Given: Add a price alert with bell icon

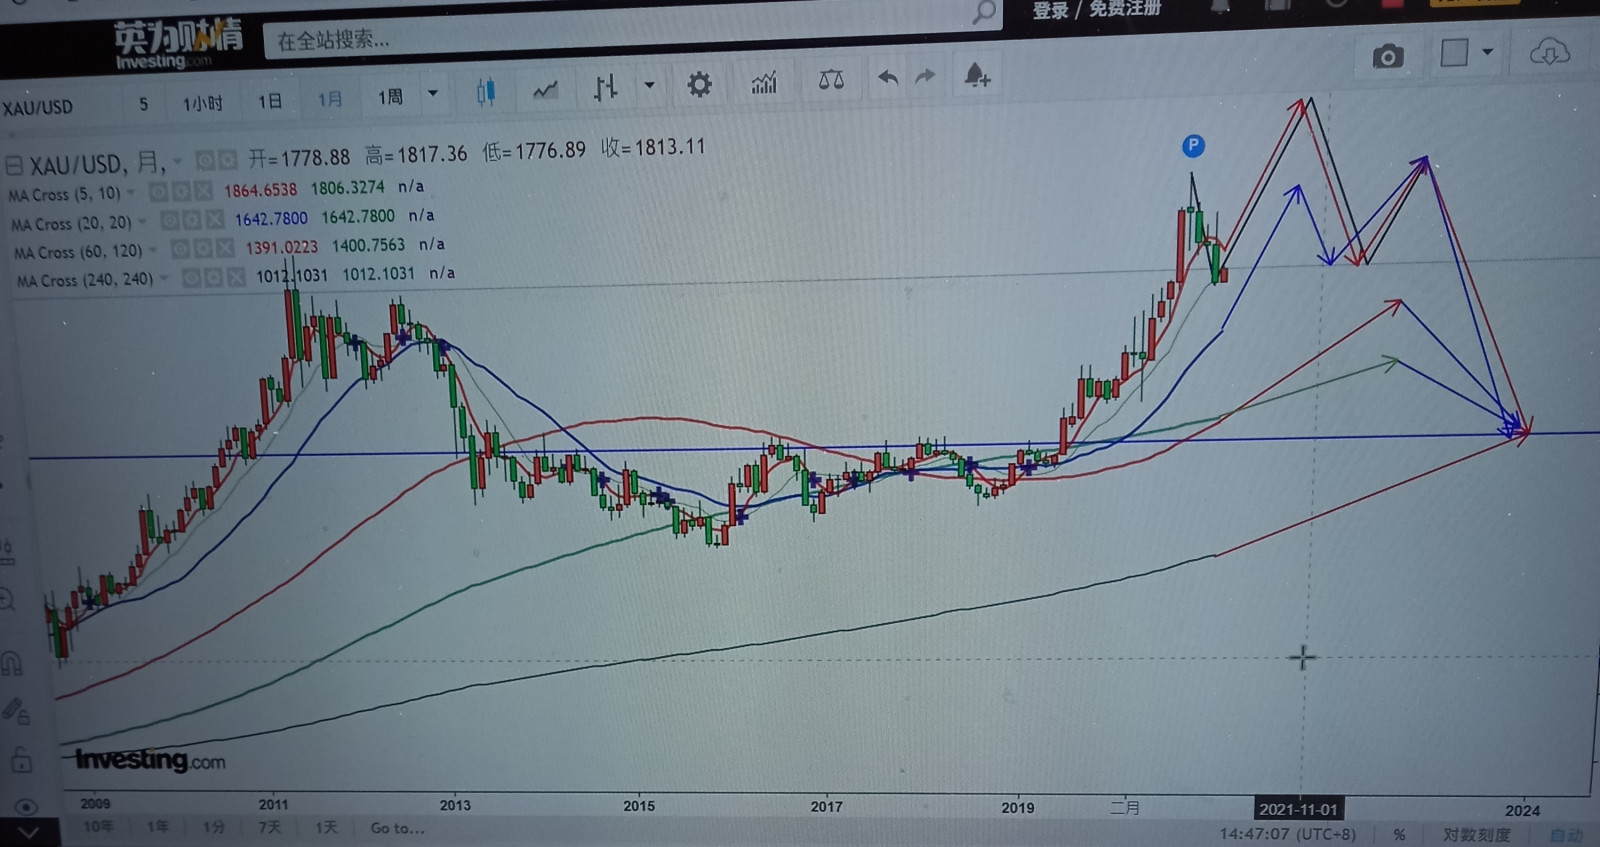Looking at the screenshot, I should click(977, 75).
